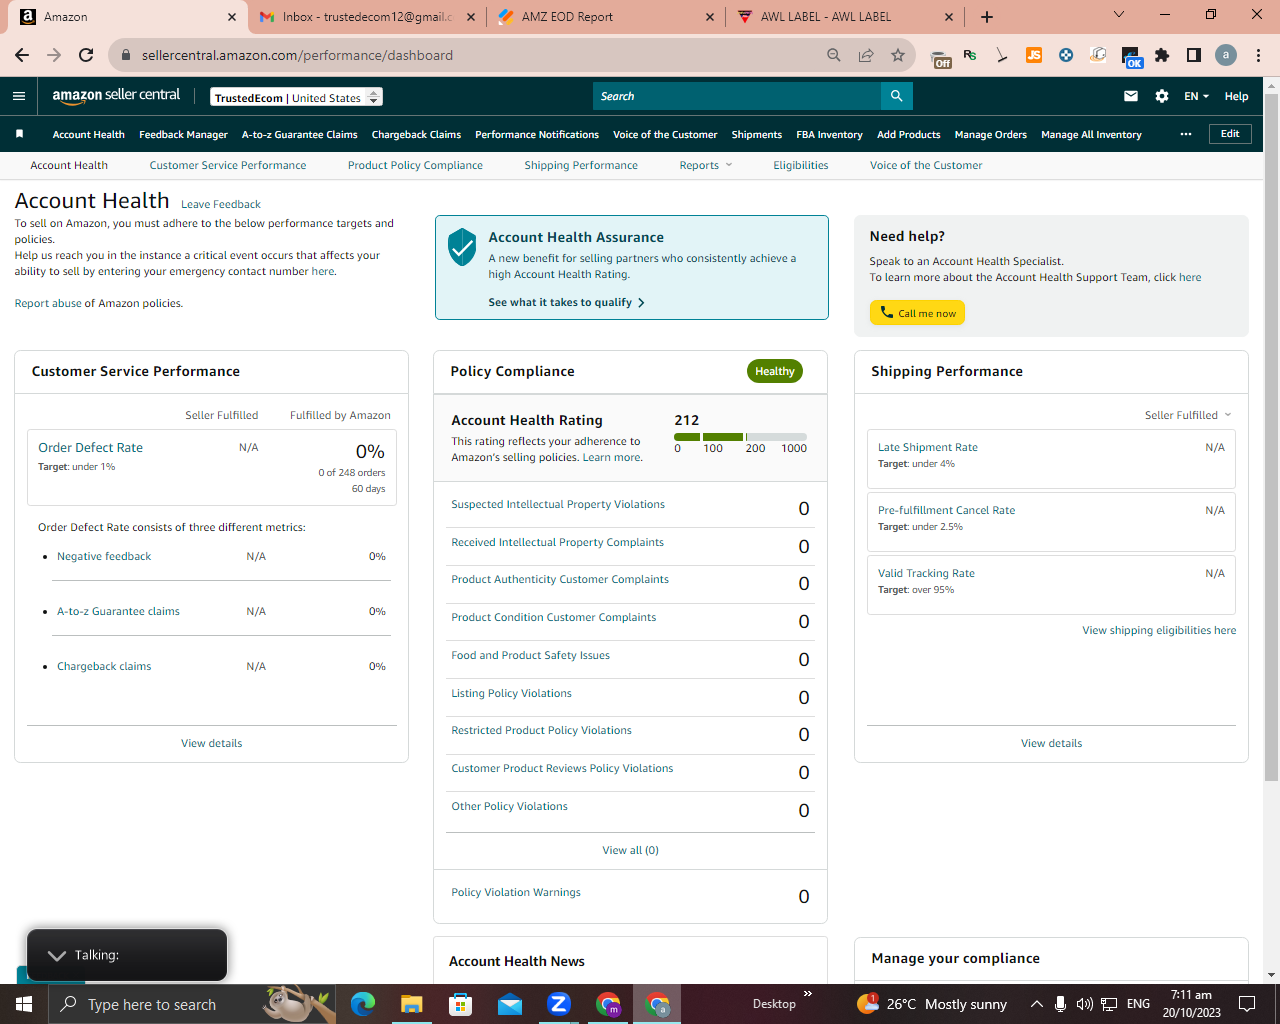Open Zoom from the taskbar
This screenshot has width=1280, height=1024.
pyautogui.click(x=558, y=1003)
